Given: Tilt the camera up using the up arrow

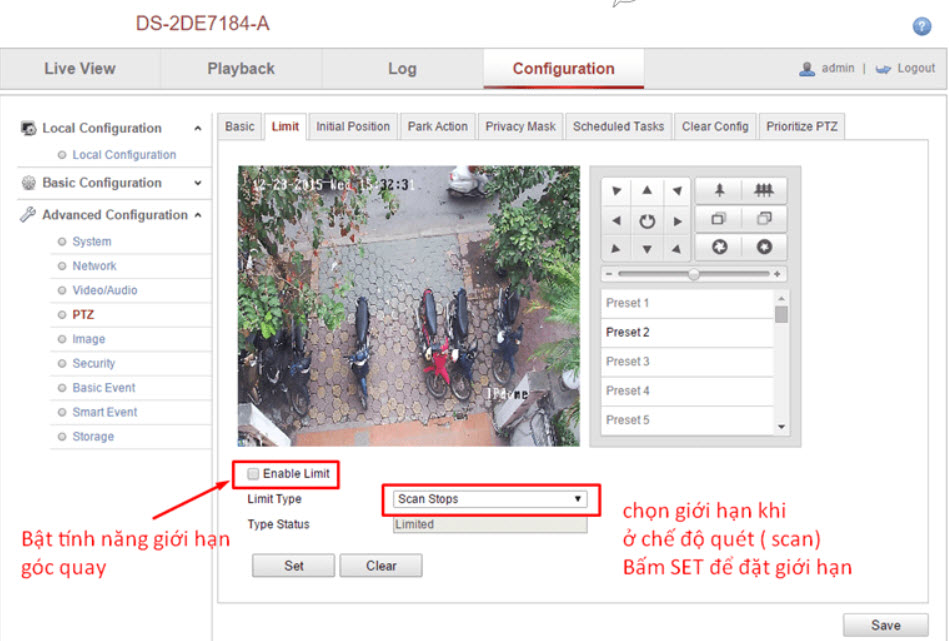Looking at the screenshot, I should (647, 190).
